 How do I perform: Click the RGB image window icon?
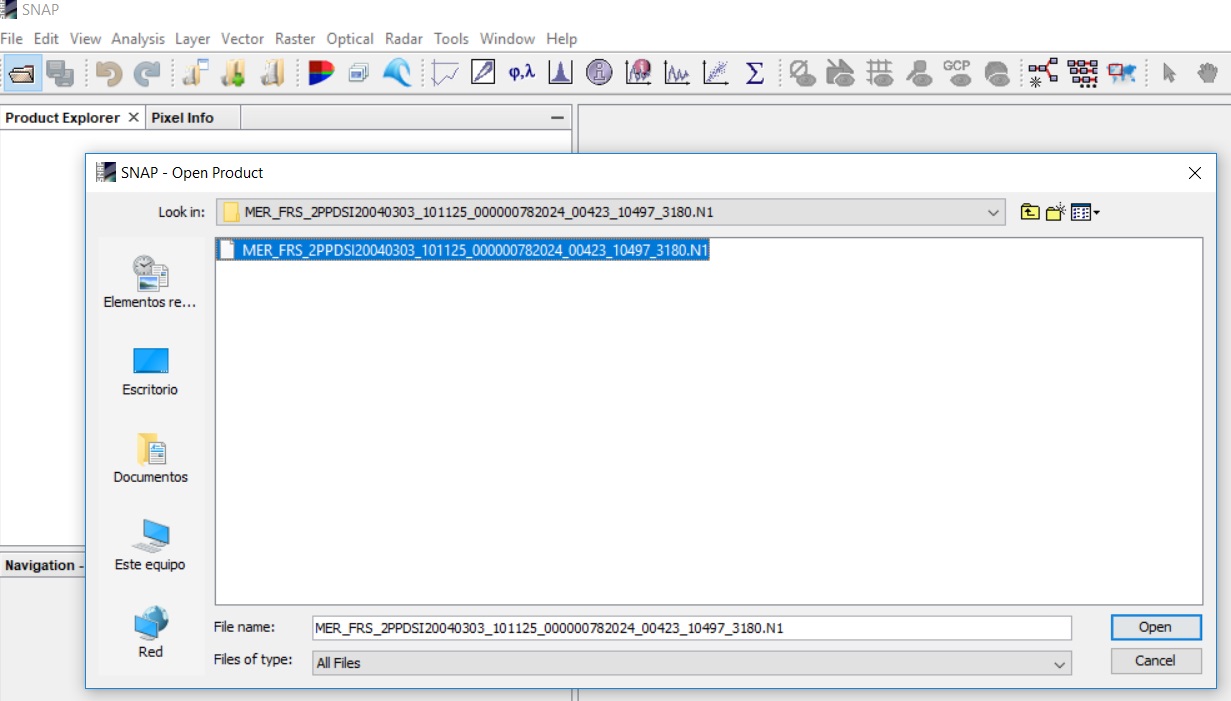[320, 73]
